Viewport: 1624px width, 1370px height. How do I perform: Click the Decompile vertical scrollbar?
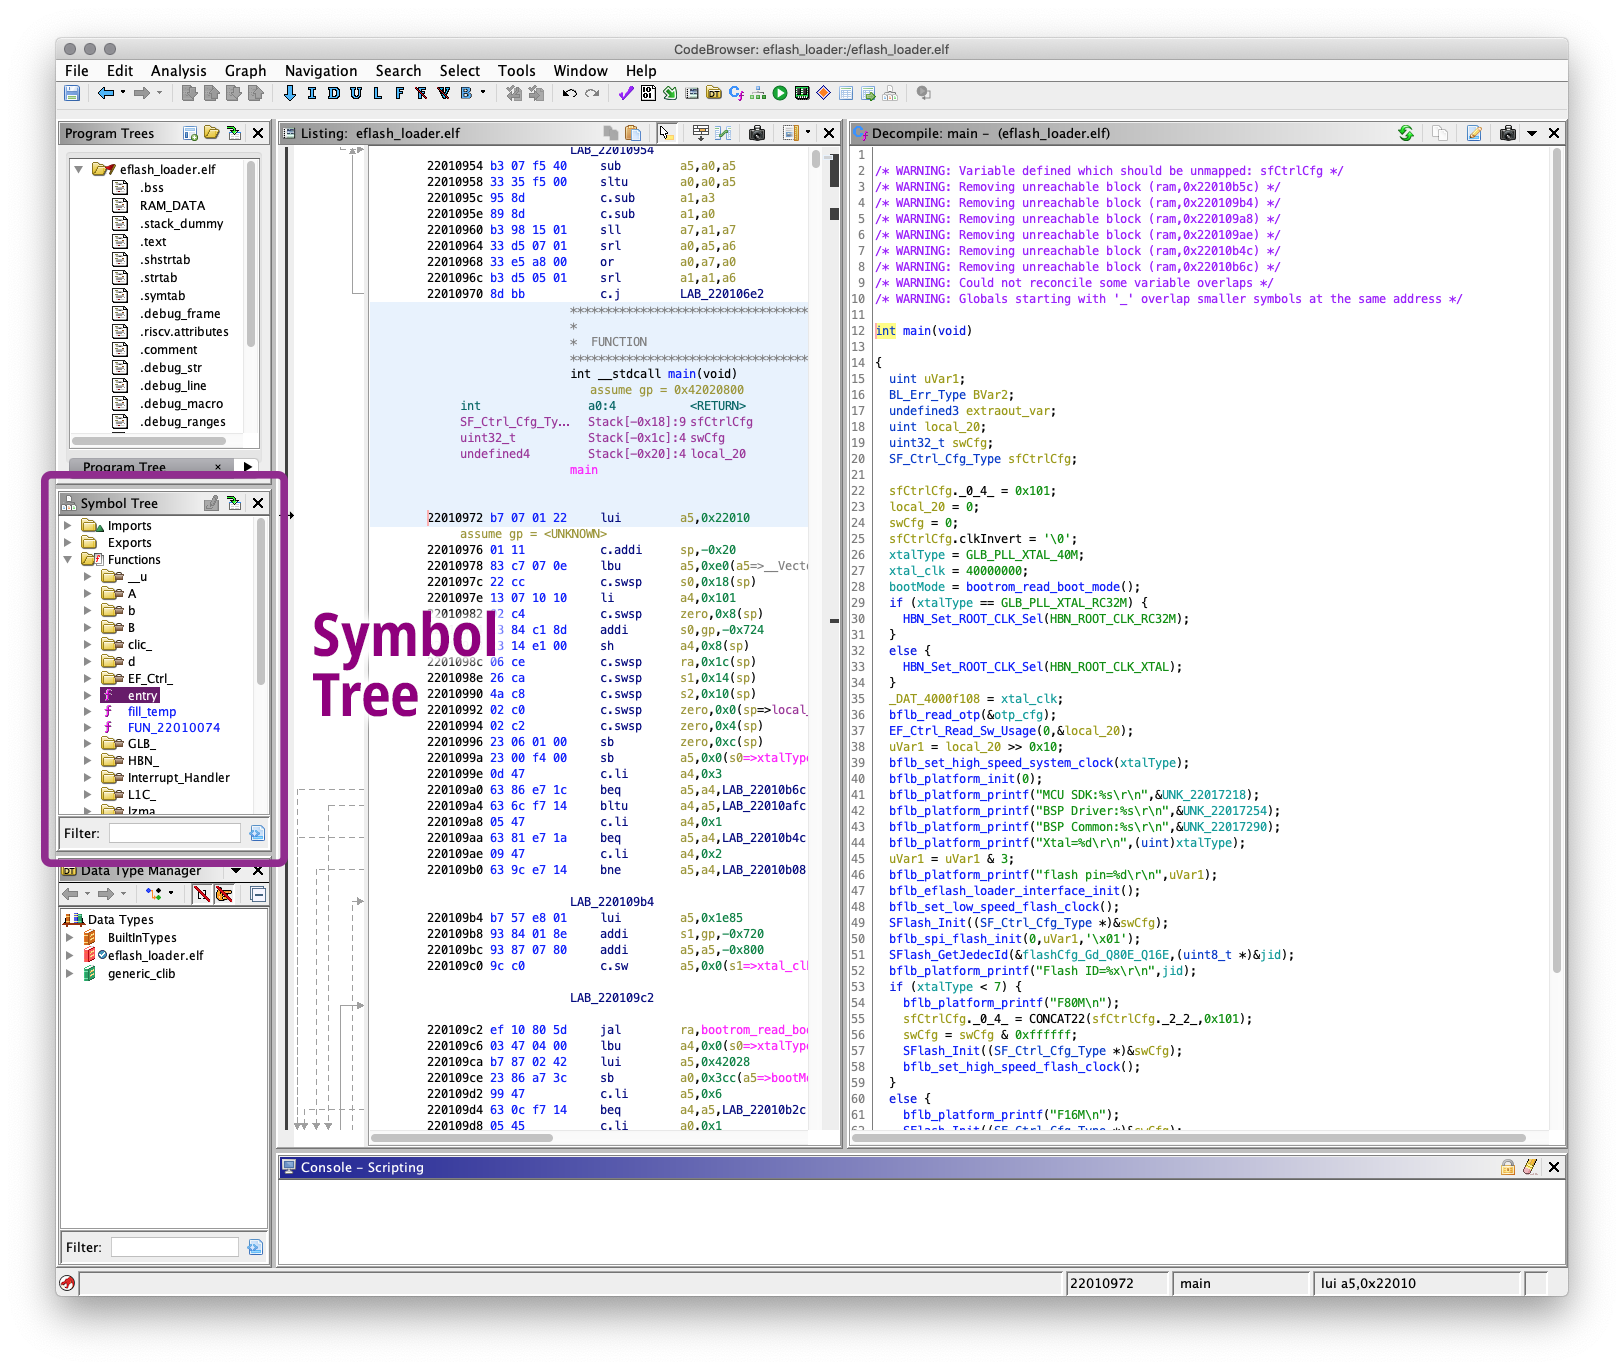1556,560
